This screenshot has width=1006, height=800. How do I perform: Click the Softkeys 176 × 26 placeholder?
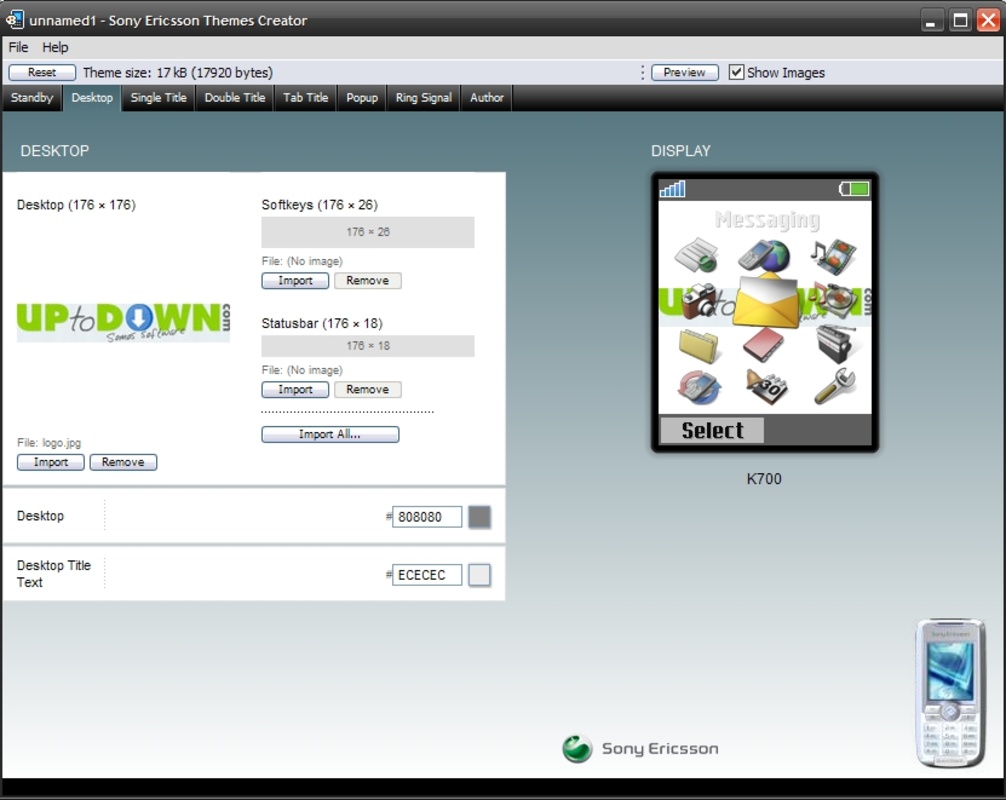pos(368,232)
